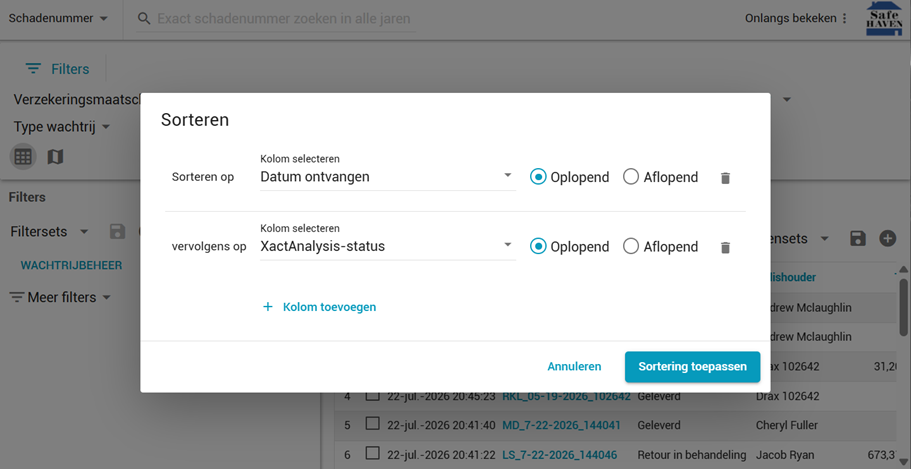Delete the XactAnalysis-status sort row
911x469 pixels.
[x=725, y=248]
